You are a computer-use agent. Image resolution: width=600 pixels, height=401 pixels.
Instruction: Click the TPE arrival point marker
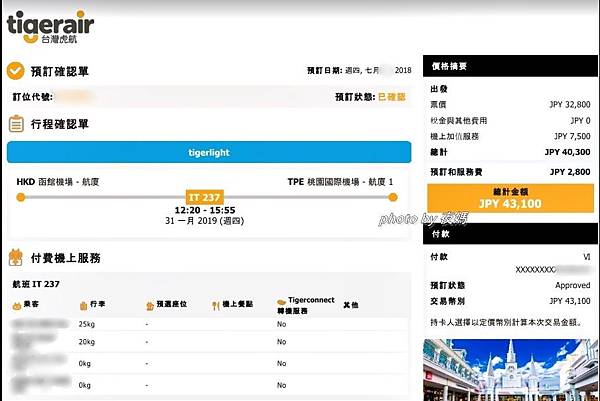pyautogui.click(x=392, y=197)
